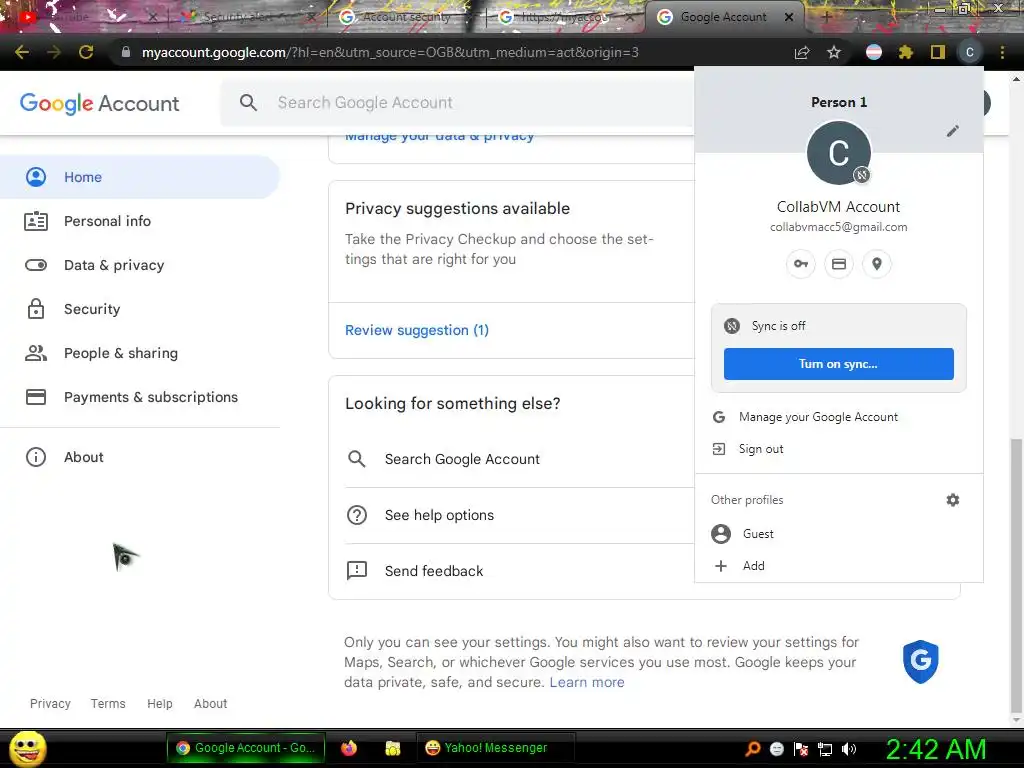Open Yahoo! Messenger from the taskbar
The image size is (1024, 768).
click(496, 748)
